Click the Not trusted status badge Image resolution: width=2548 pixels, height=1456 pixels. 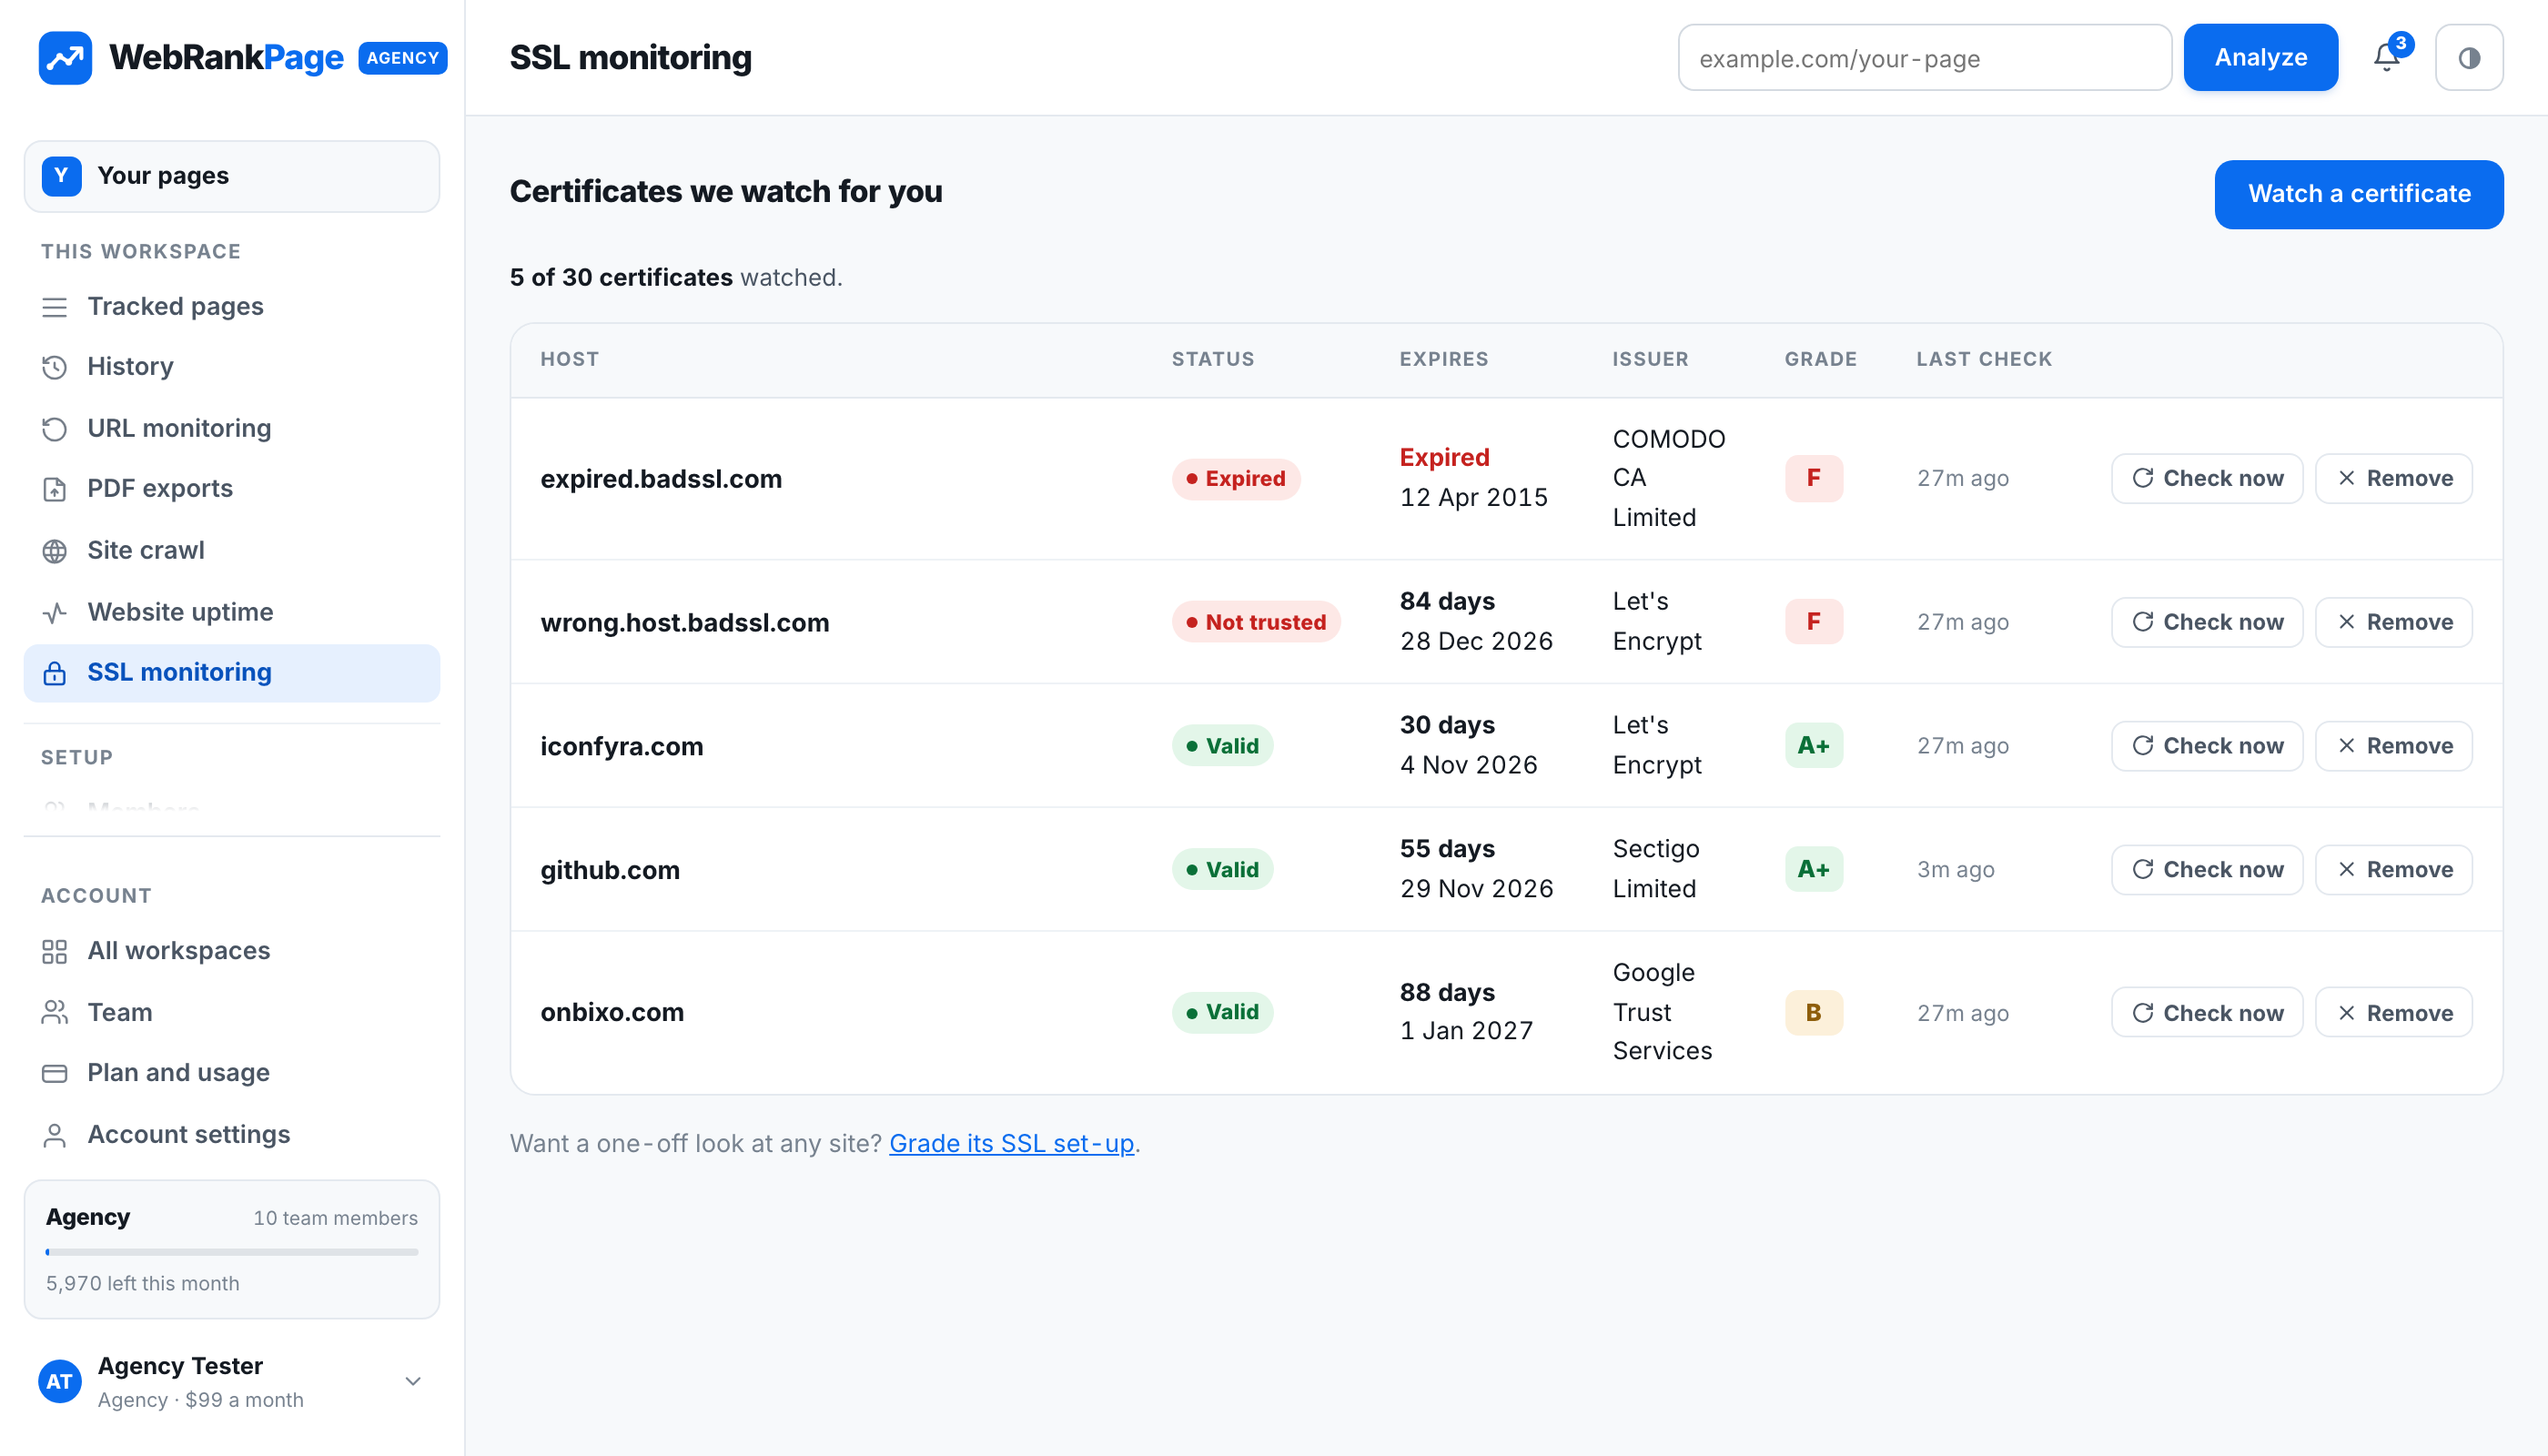(x=1256, y=622)
